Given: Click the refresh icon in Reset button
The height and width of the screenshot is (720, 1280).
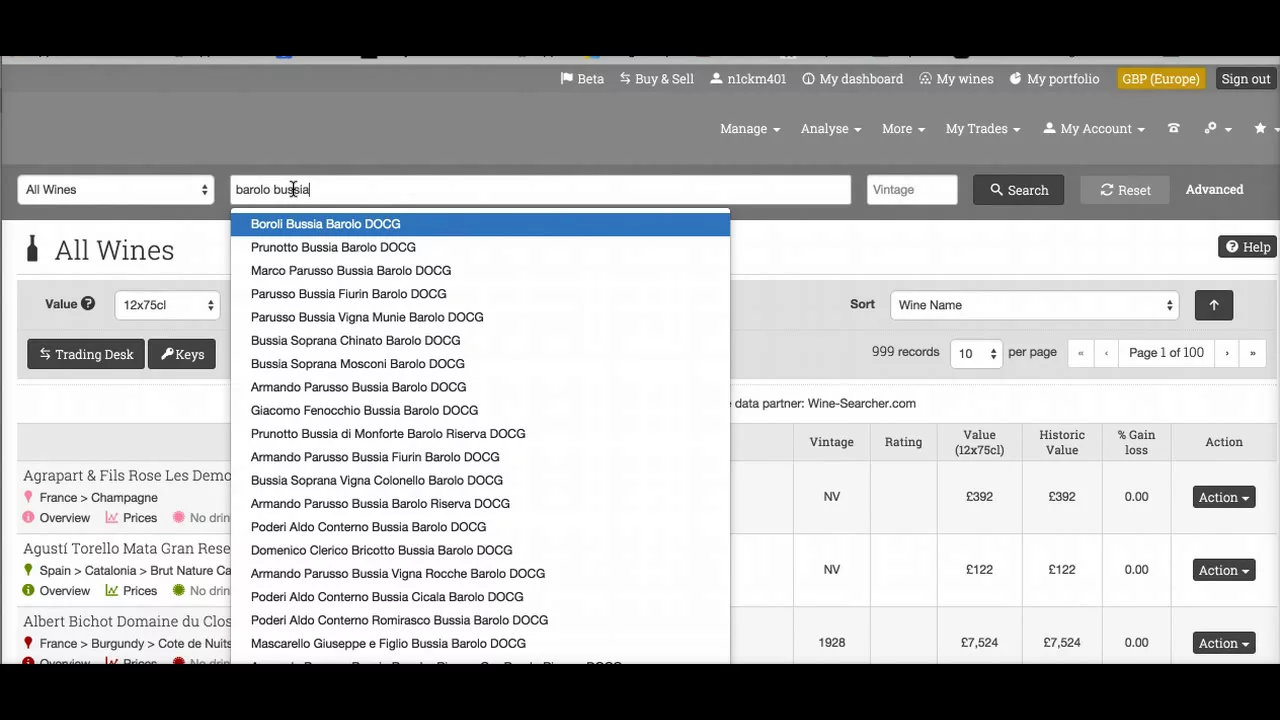Looking at the screenshot, I should coord(1107,190).
